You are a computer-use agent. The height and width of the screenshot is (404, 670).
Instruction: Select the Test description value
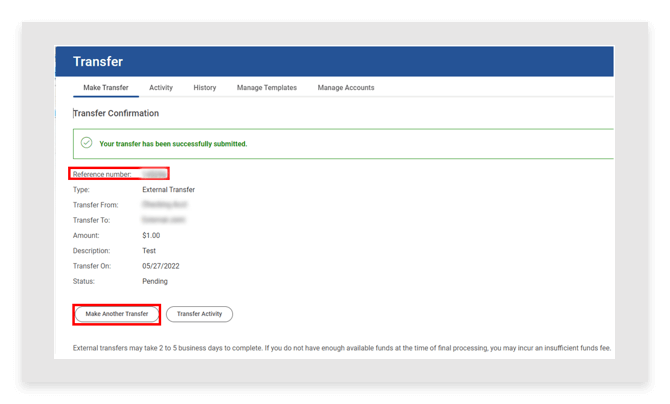149,251
